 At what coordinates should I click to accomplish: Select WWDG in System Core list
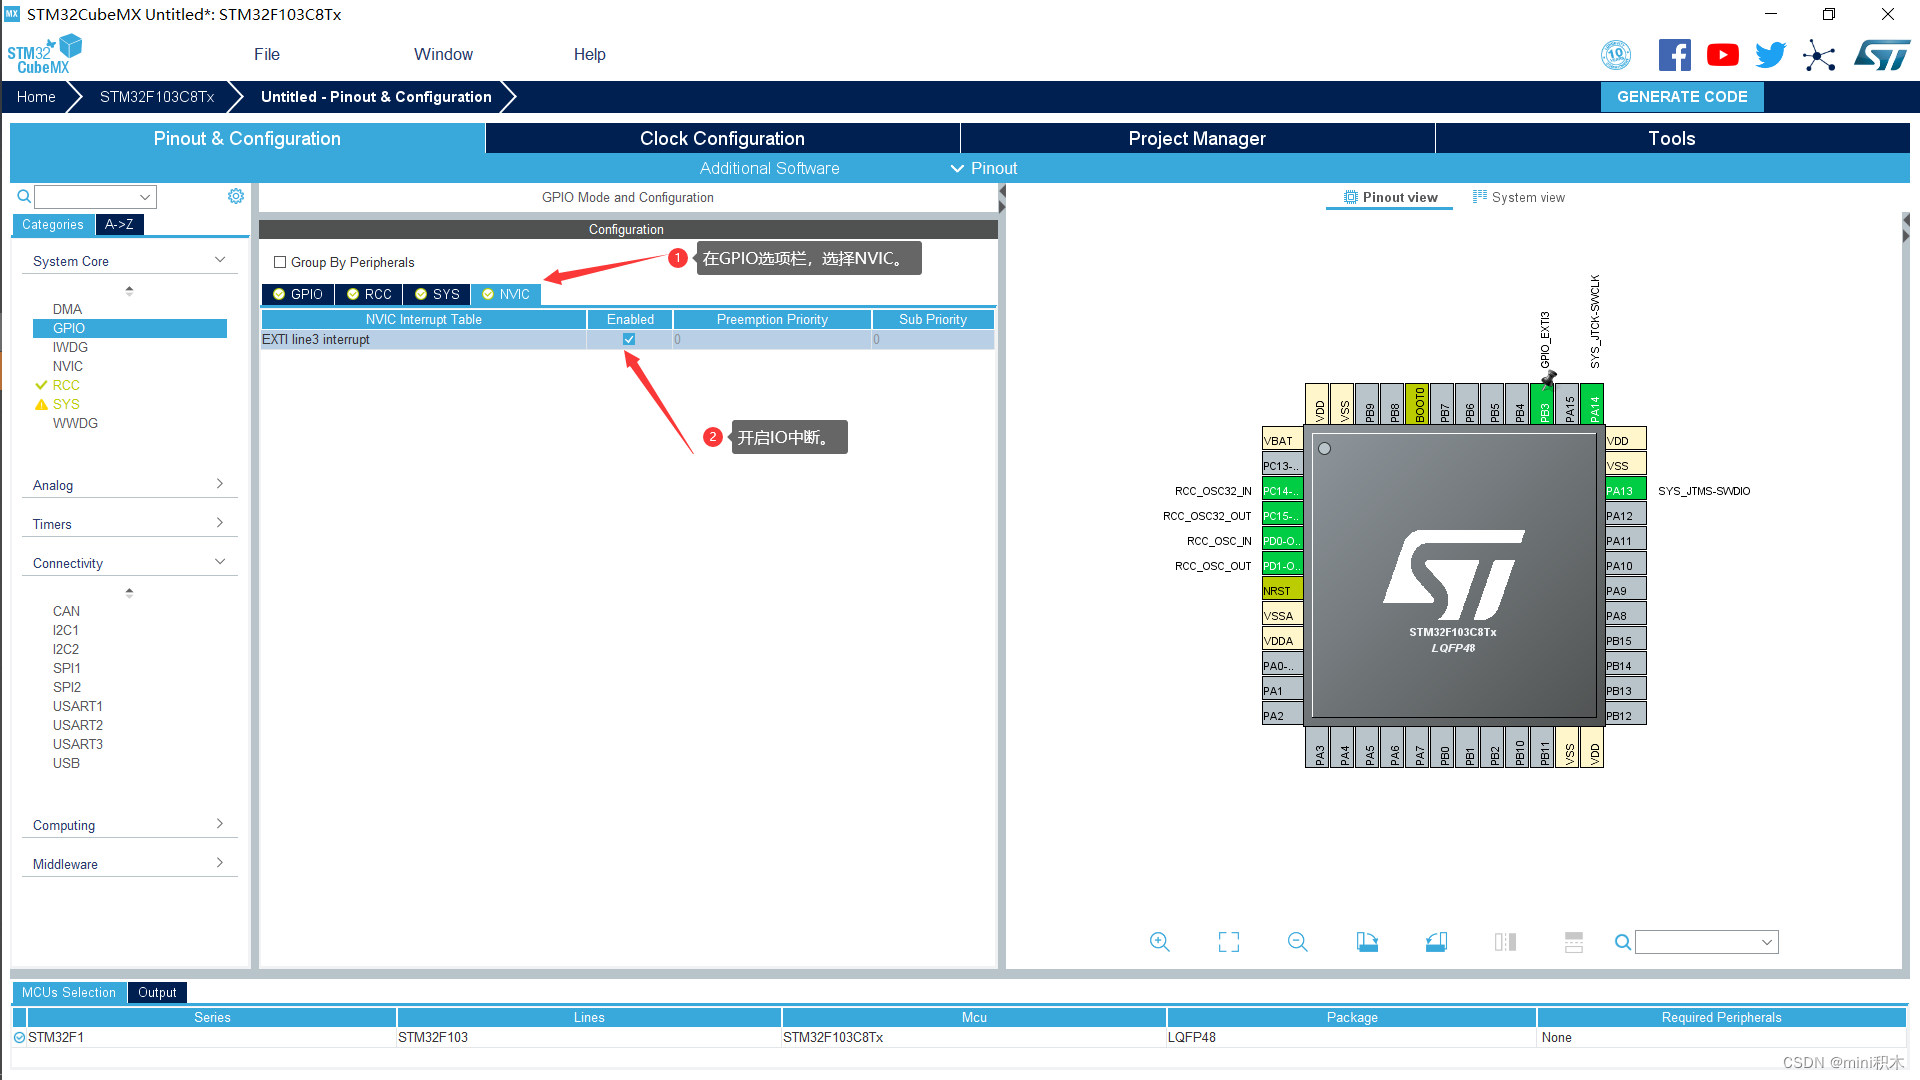[x=75, y=423]
